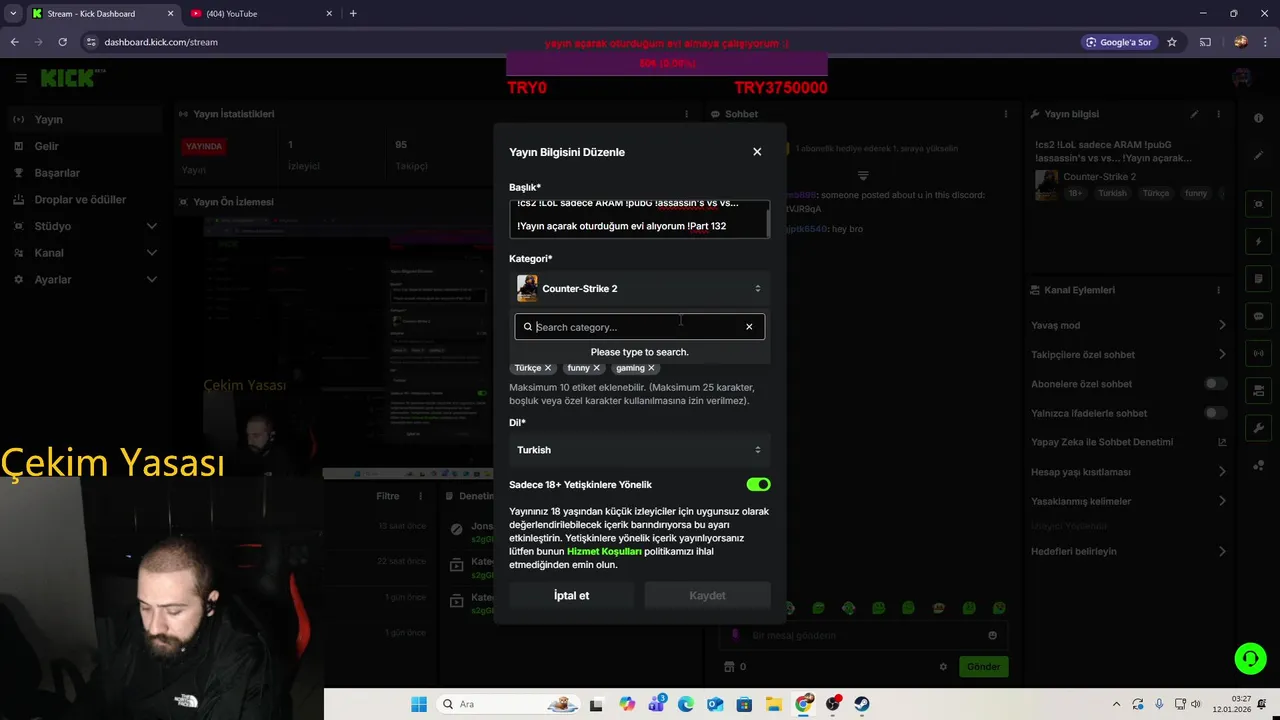Click the lightning bolt icon in right rail
1280x720 pixels.
click(1259, 242)
